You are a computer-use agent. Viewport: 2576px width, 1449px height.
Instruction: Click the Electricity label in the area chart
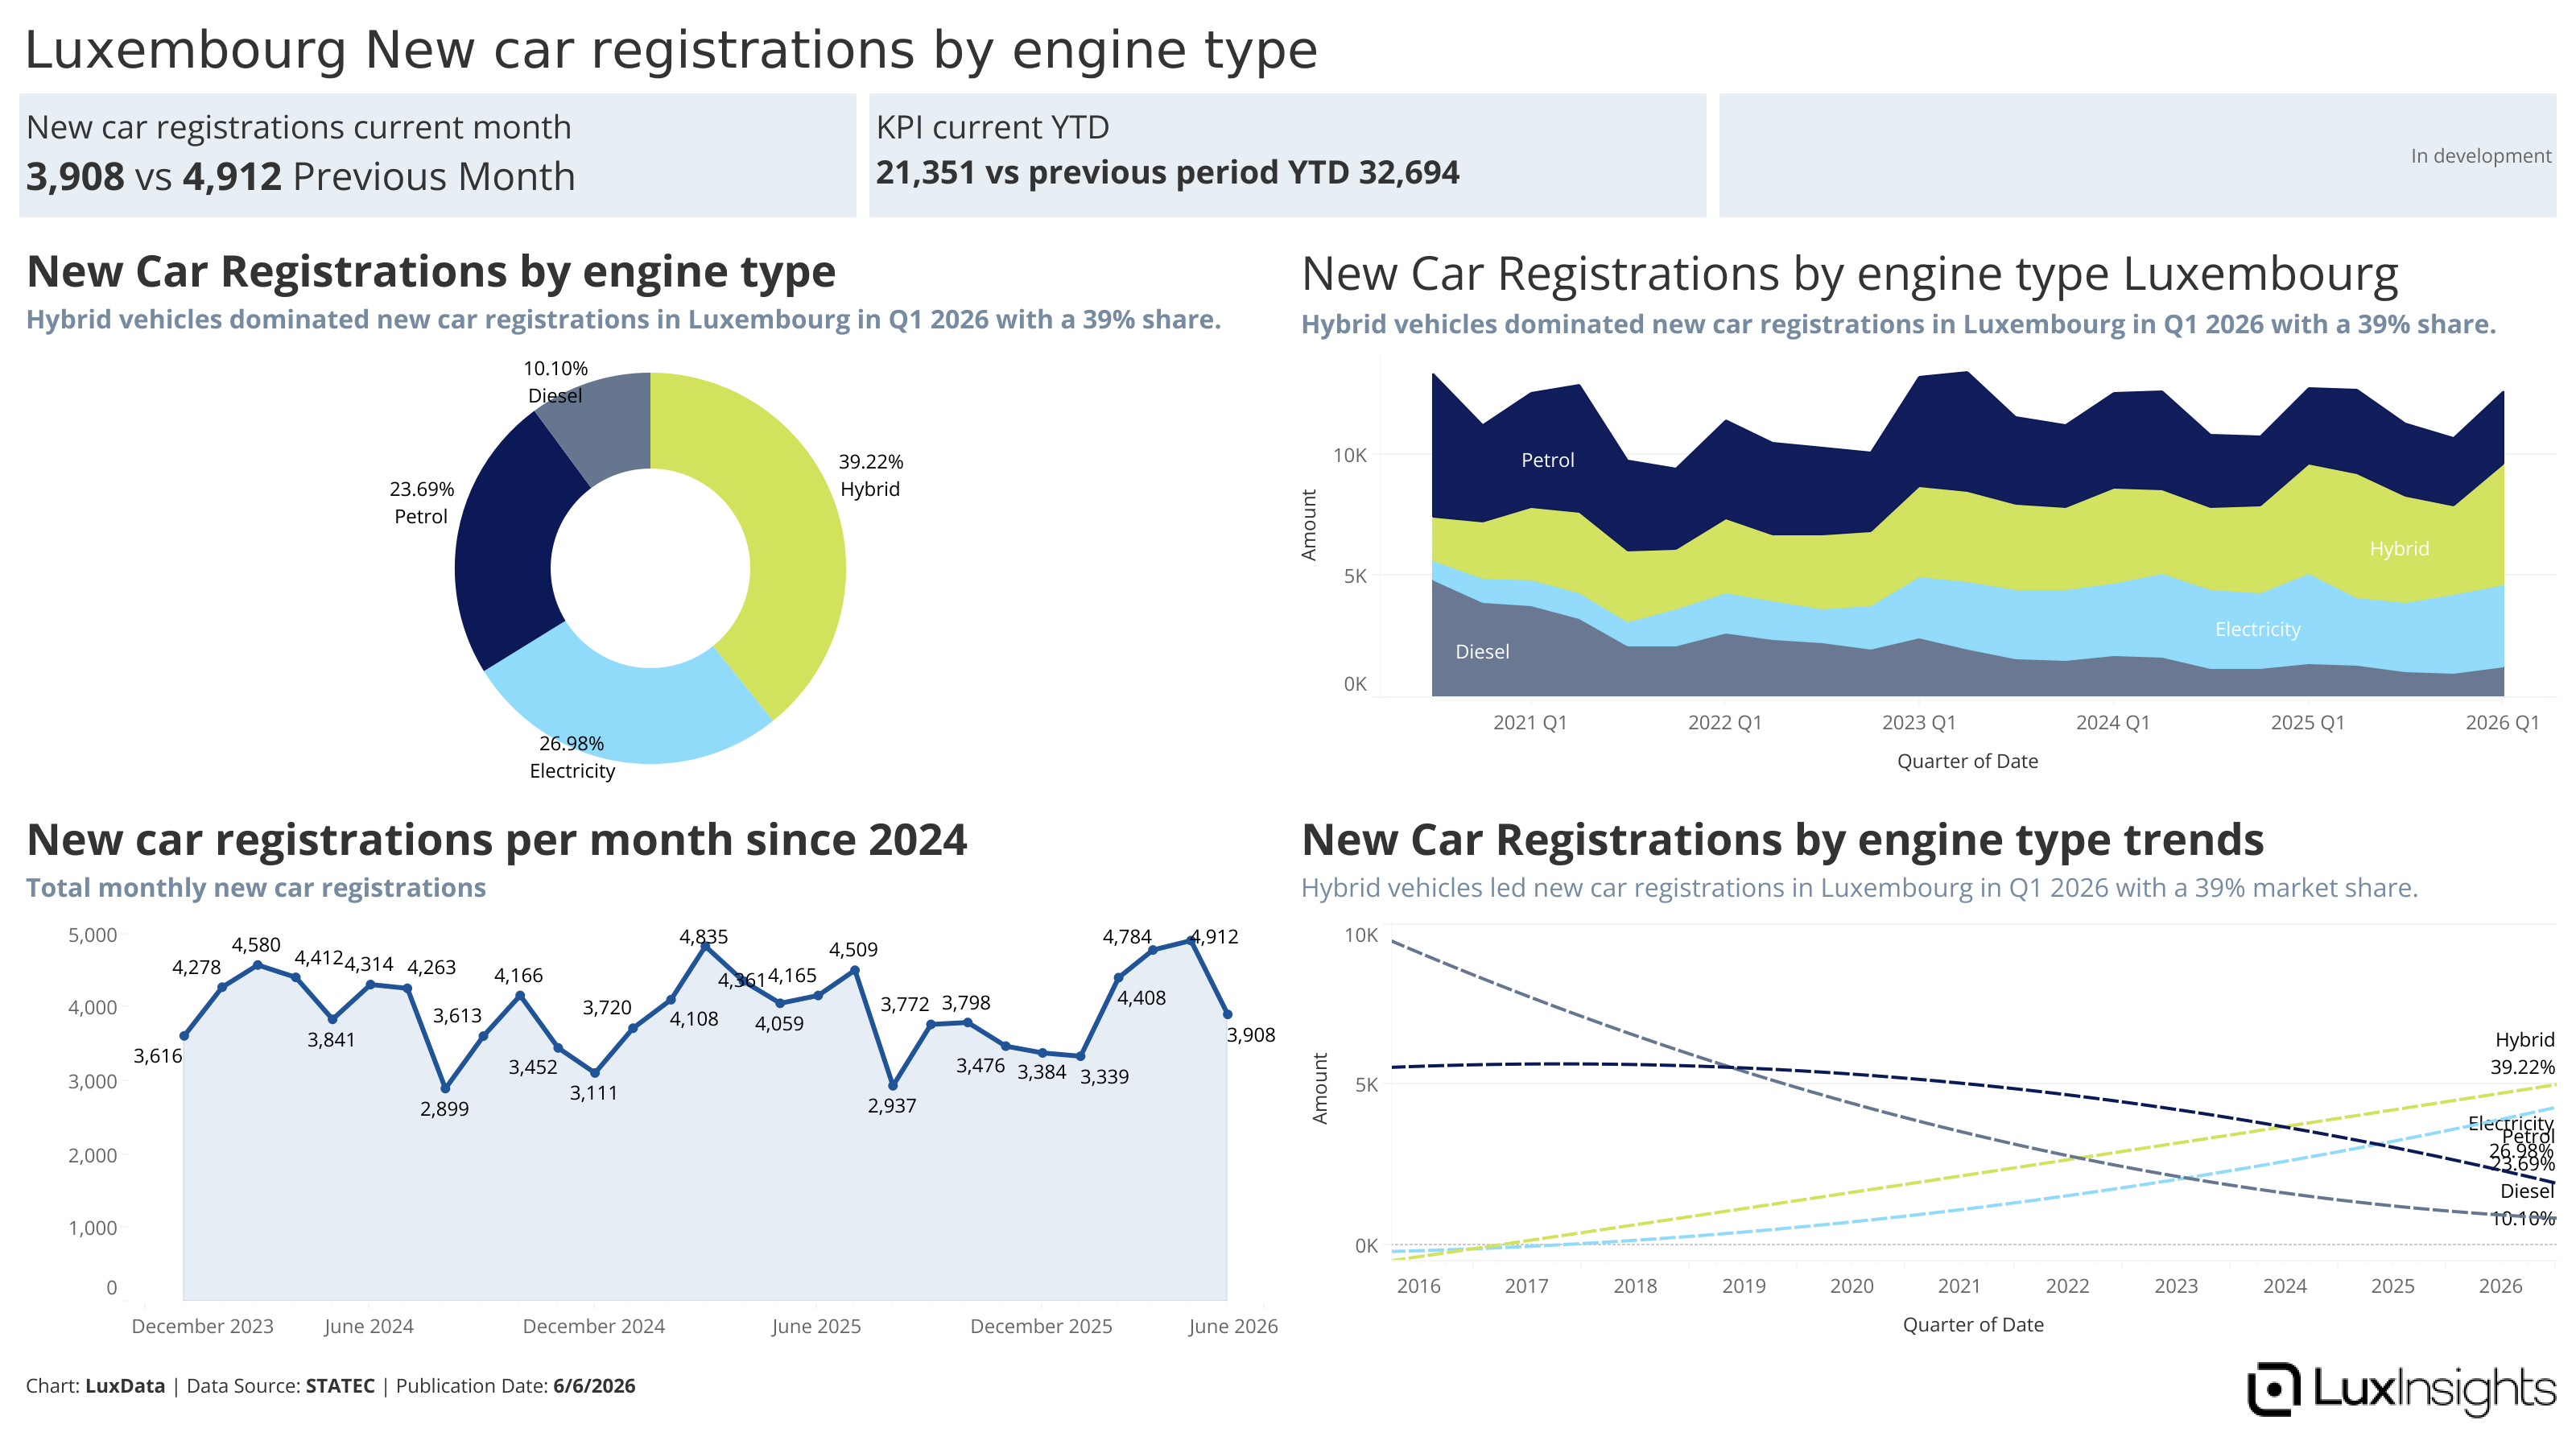[2257, 629]
